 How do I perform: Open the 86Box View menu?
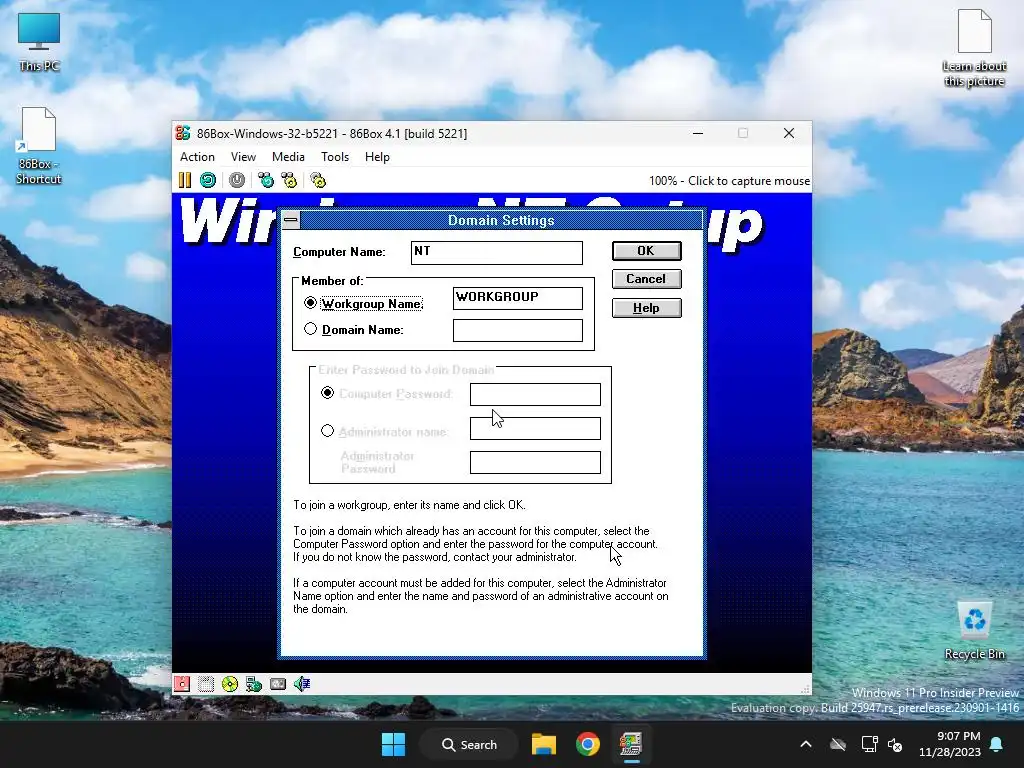coord(243,157)
